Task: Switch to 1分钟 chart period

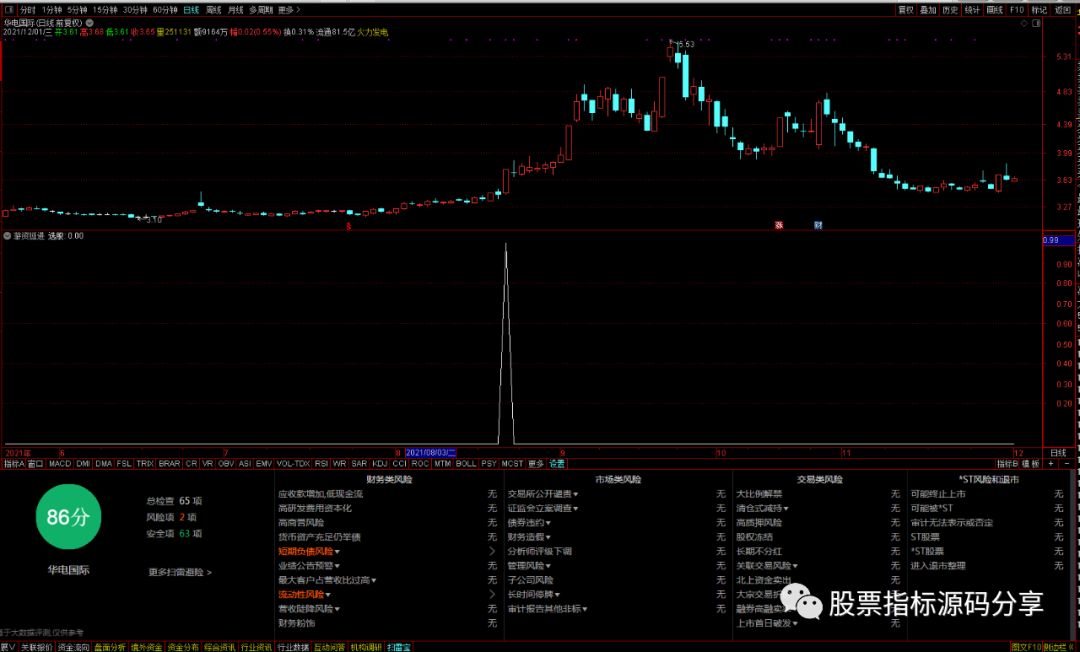Action: point(52,10)
